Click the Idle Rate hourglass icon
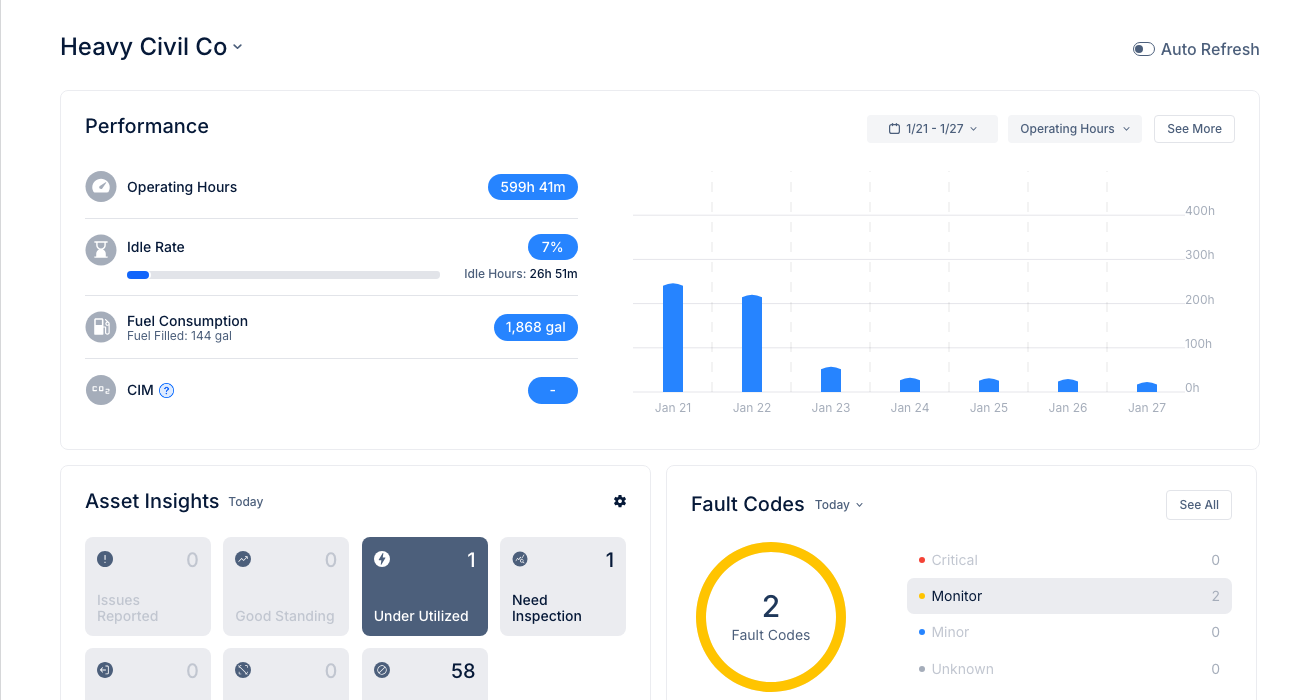This screenshot has width=1310, height=700. pyautogui.click(x=101, y=249)
